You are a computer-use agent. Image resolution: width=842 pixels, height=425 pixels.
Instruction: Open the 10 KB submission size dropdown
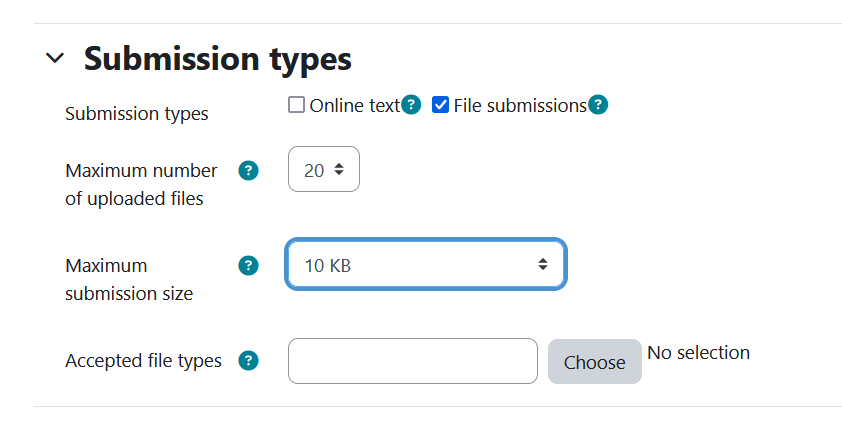(426, 264)
